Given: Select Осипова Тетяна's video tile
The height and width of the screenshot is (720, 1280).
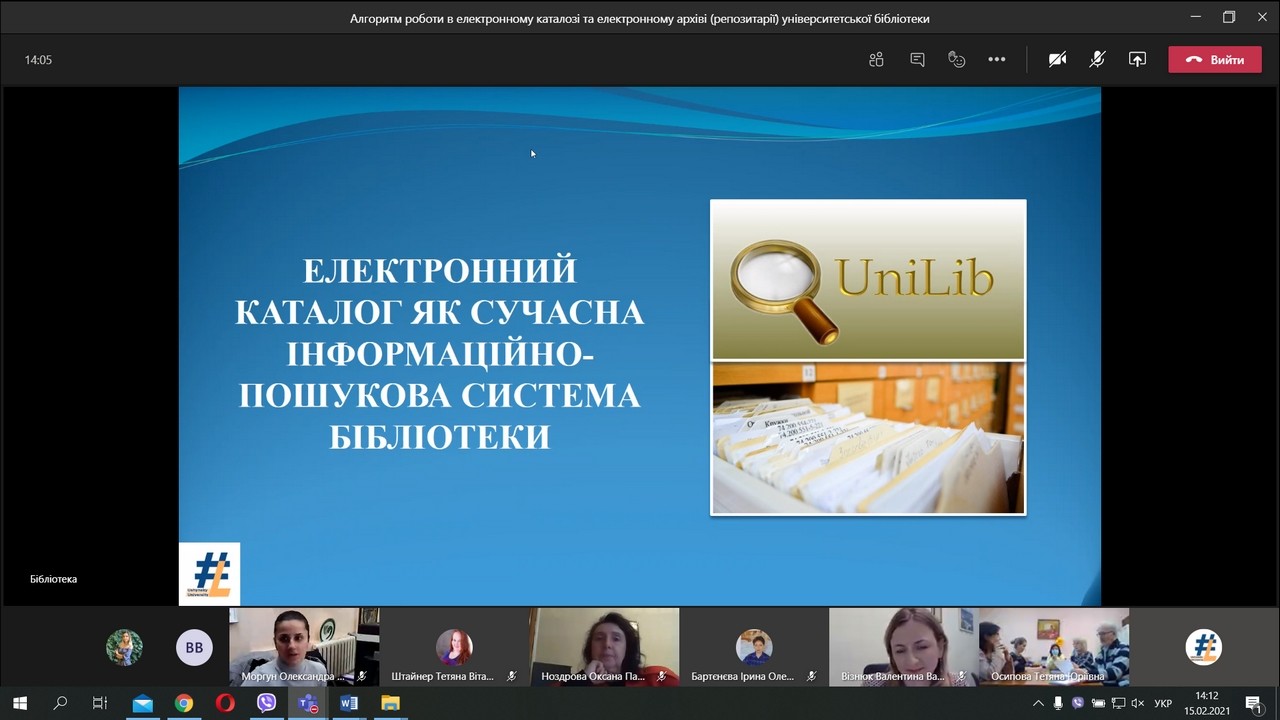Looking at the screenshot, I should [1054, 647].
